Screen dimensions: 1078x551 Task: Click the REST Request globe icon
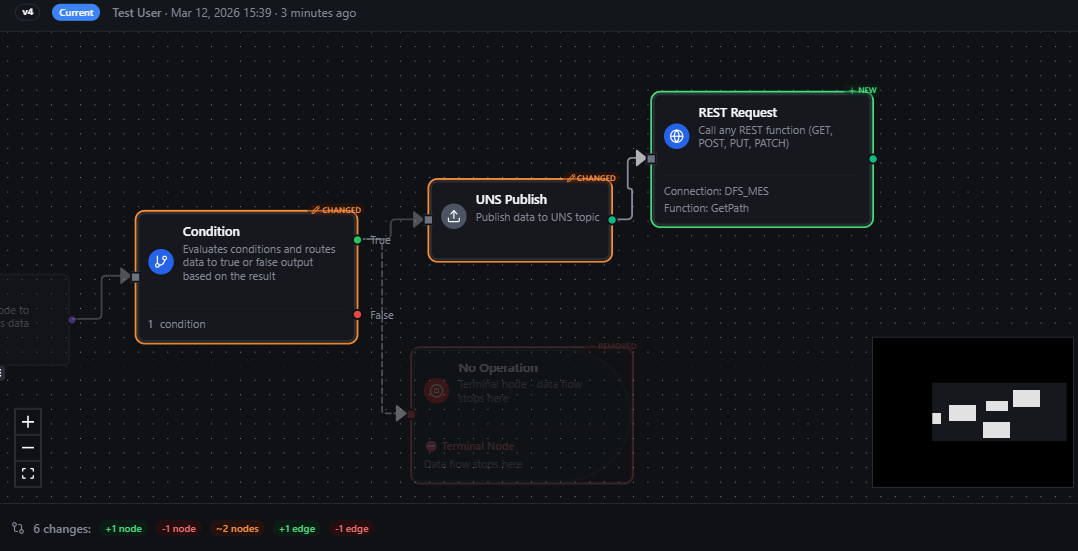coord(677,137)
